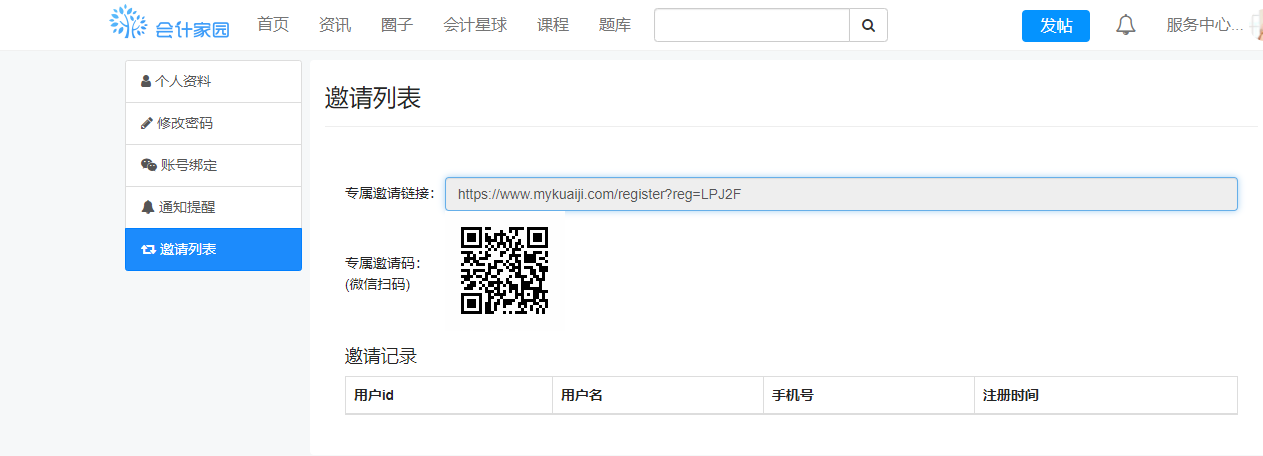Screen dimensions: 1263x456
Task: Click the 用户名 column header
Action: [657, 395]
